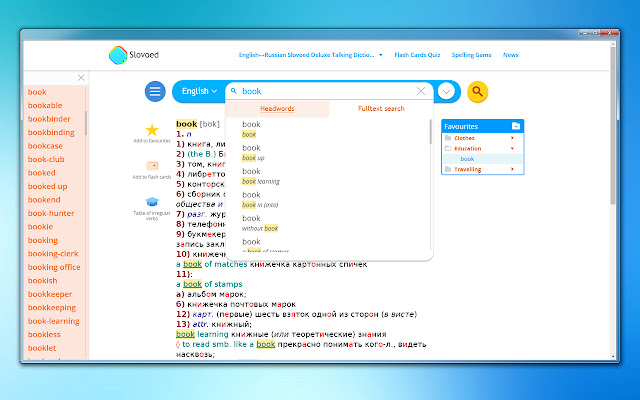The height and width of the screenshot is (400, 640).
Task: Select the 'book learning' search result
Action: point(327,176)
